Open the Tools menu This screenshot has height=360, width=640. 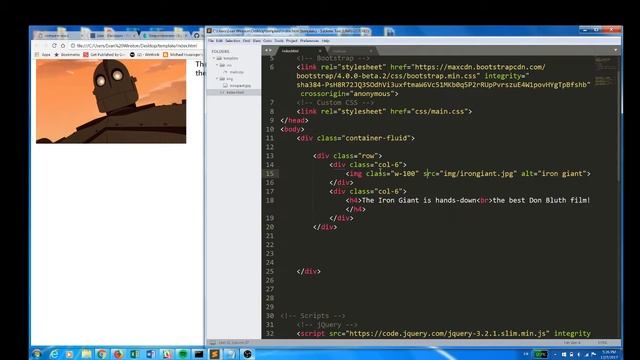tap(279, 41)
